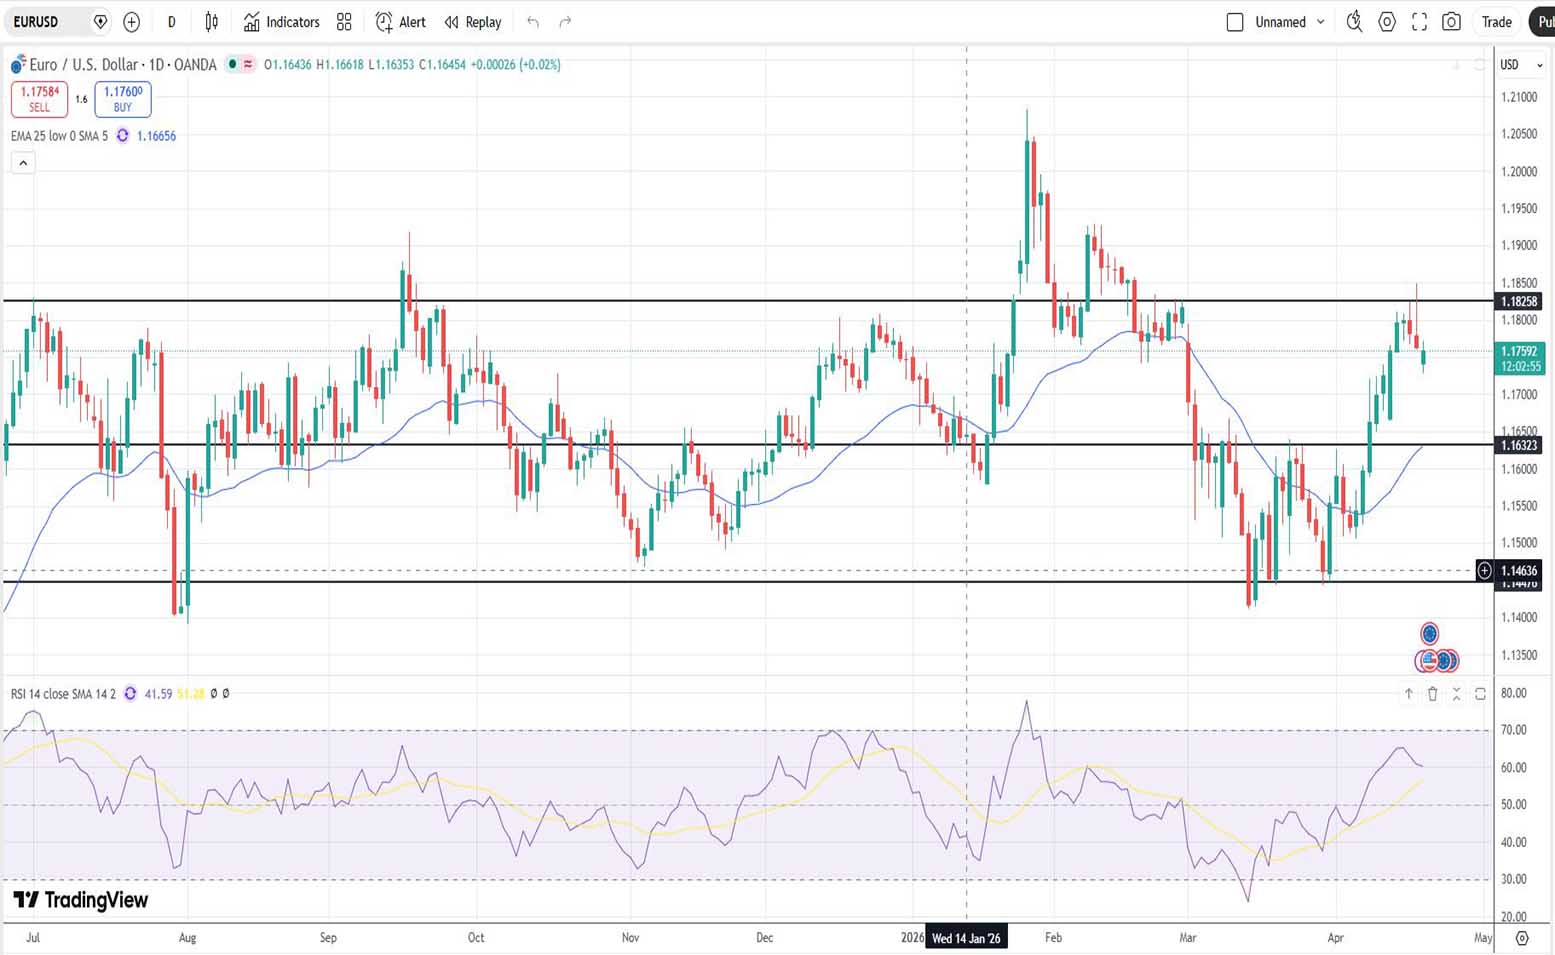Image resolution: width=1555 pixels, height=955 pixels.
Task: Click the add symbol plus icon
Action: point(131,22)
